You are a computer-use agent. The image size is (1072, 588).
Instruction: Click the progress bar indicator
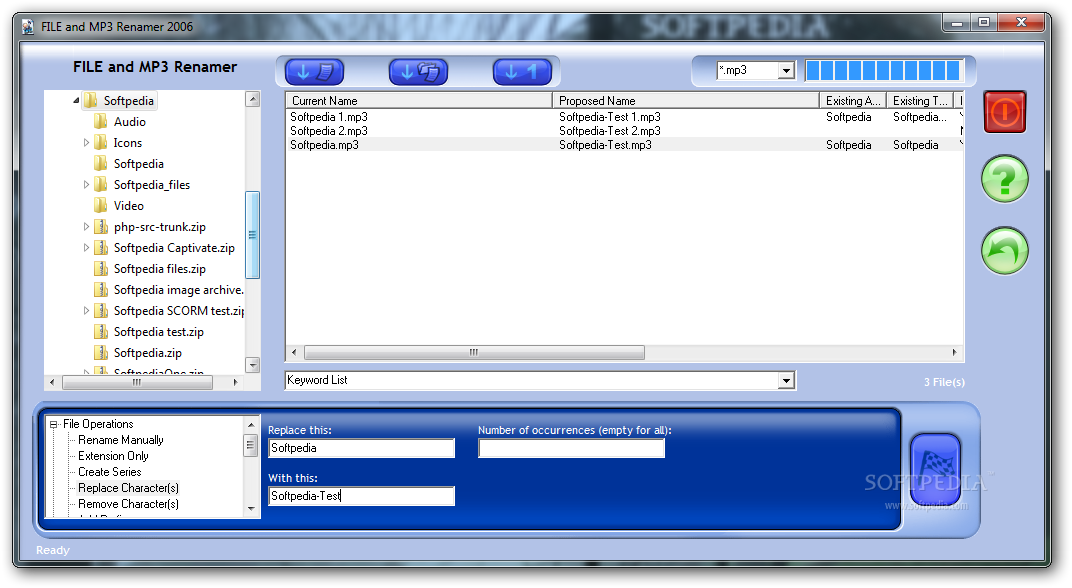884,70
